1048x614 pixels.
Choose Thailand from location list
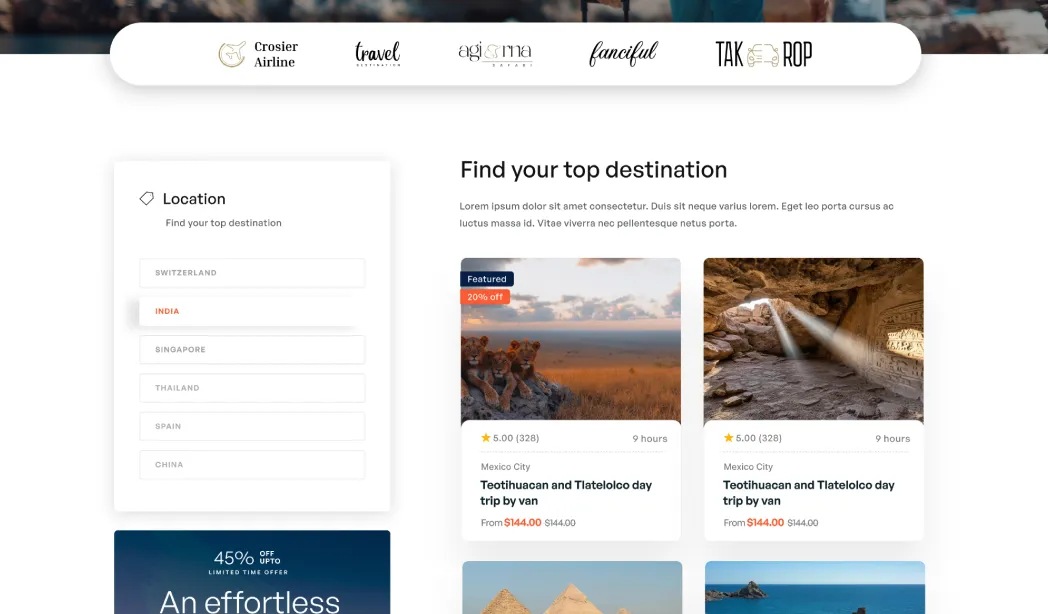(252, 388)
